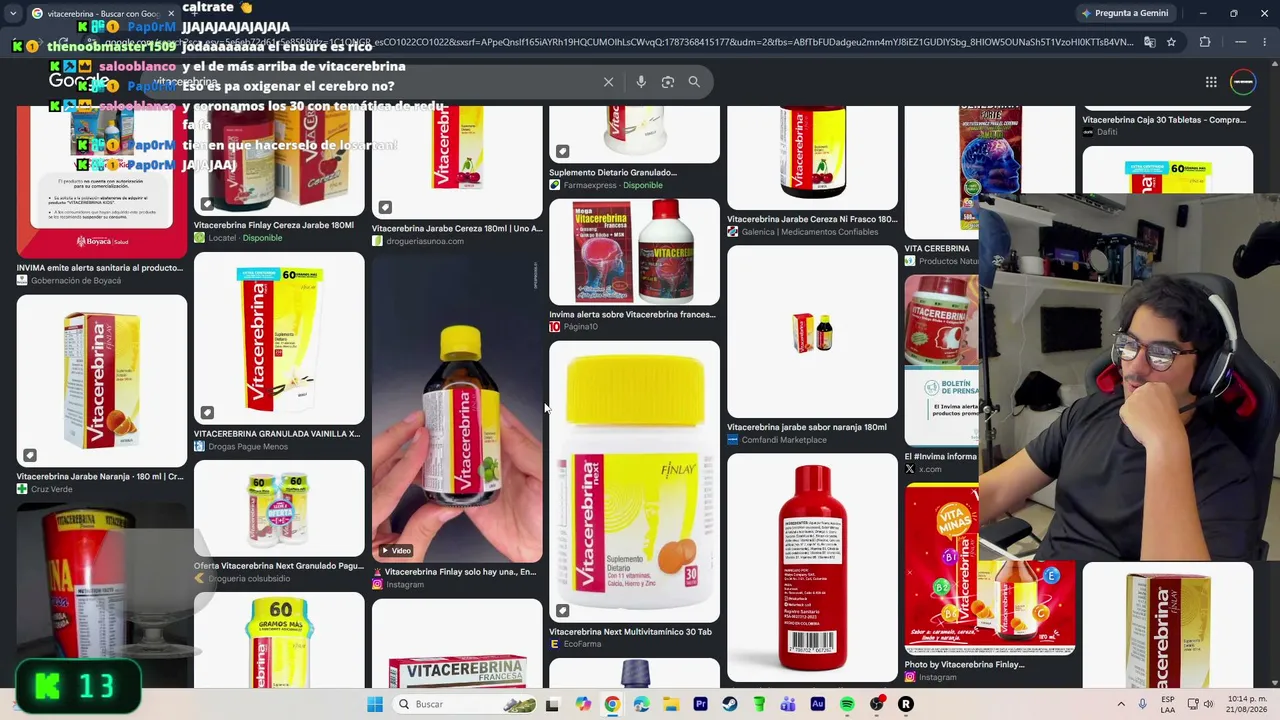Launch Copilot from the taskbar
1280x720 pixels.
583,704
